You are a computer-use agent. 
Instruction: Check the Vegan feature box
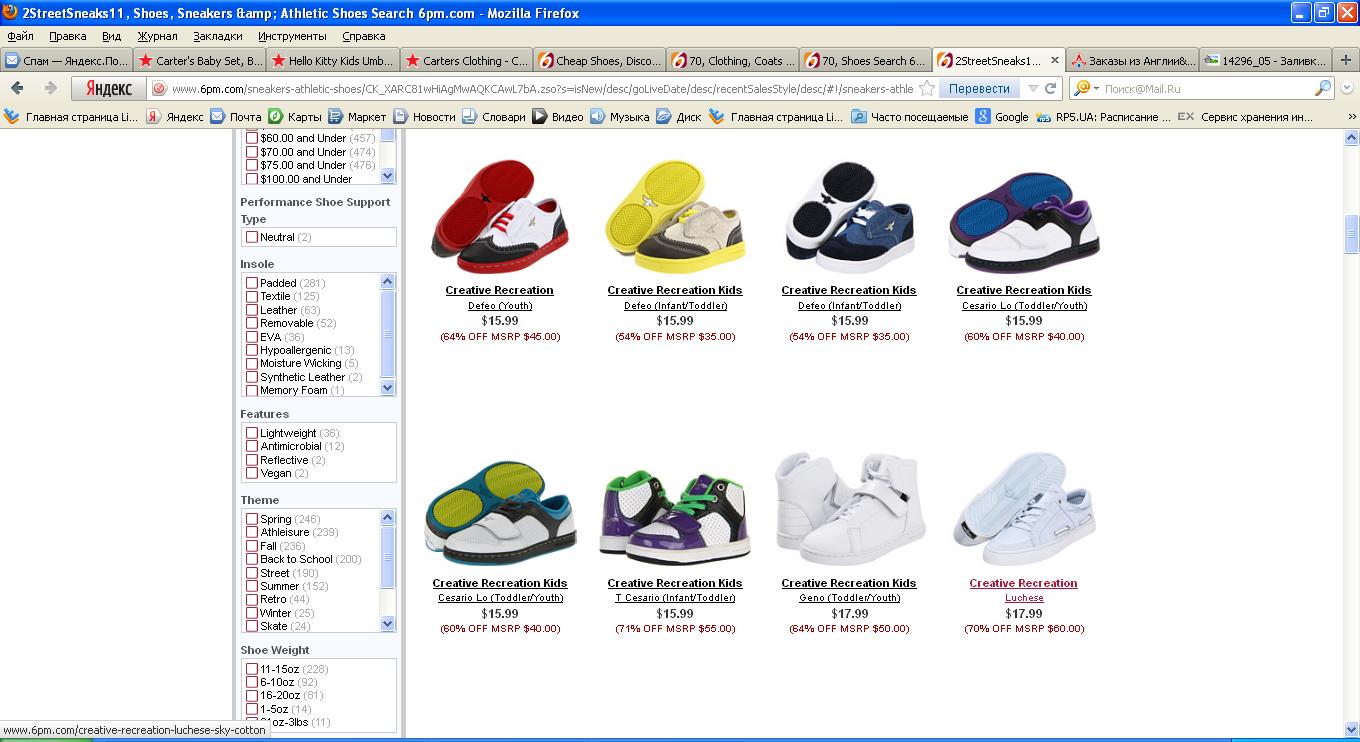coord(252,473)
